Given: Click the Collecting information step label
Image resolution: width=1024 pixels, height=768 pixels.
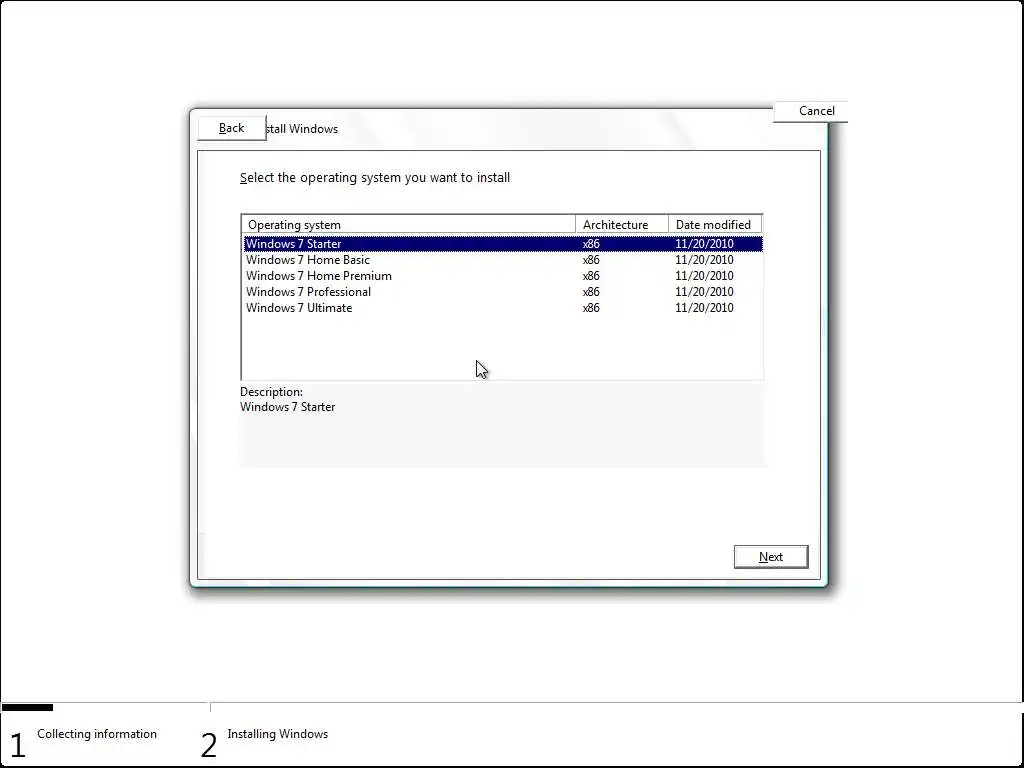Looking at the screenshot, I should click(97, 734).
